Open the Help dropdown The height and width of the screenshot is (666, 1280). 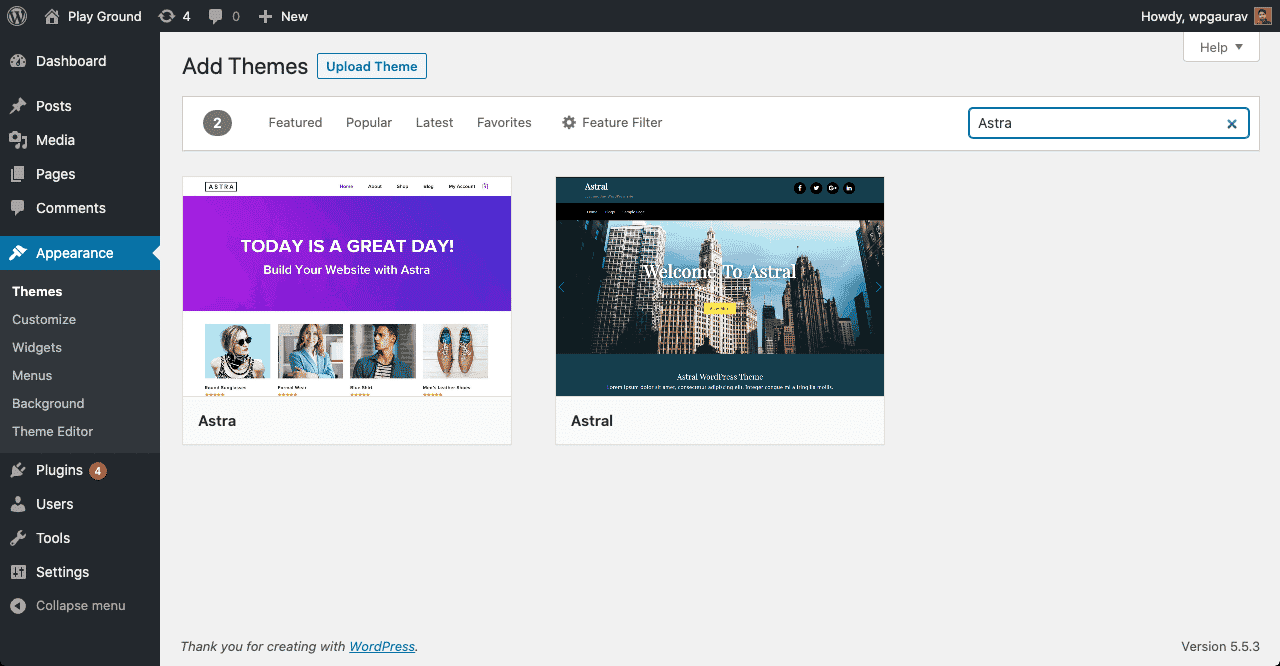coord(1221,46)
